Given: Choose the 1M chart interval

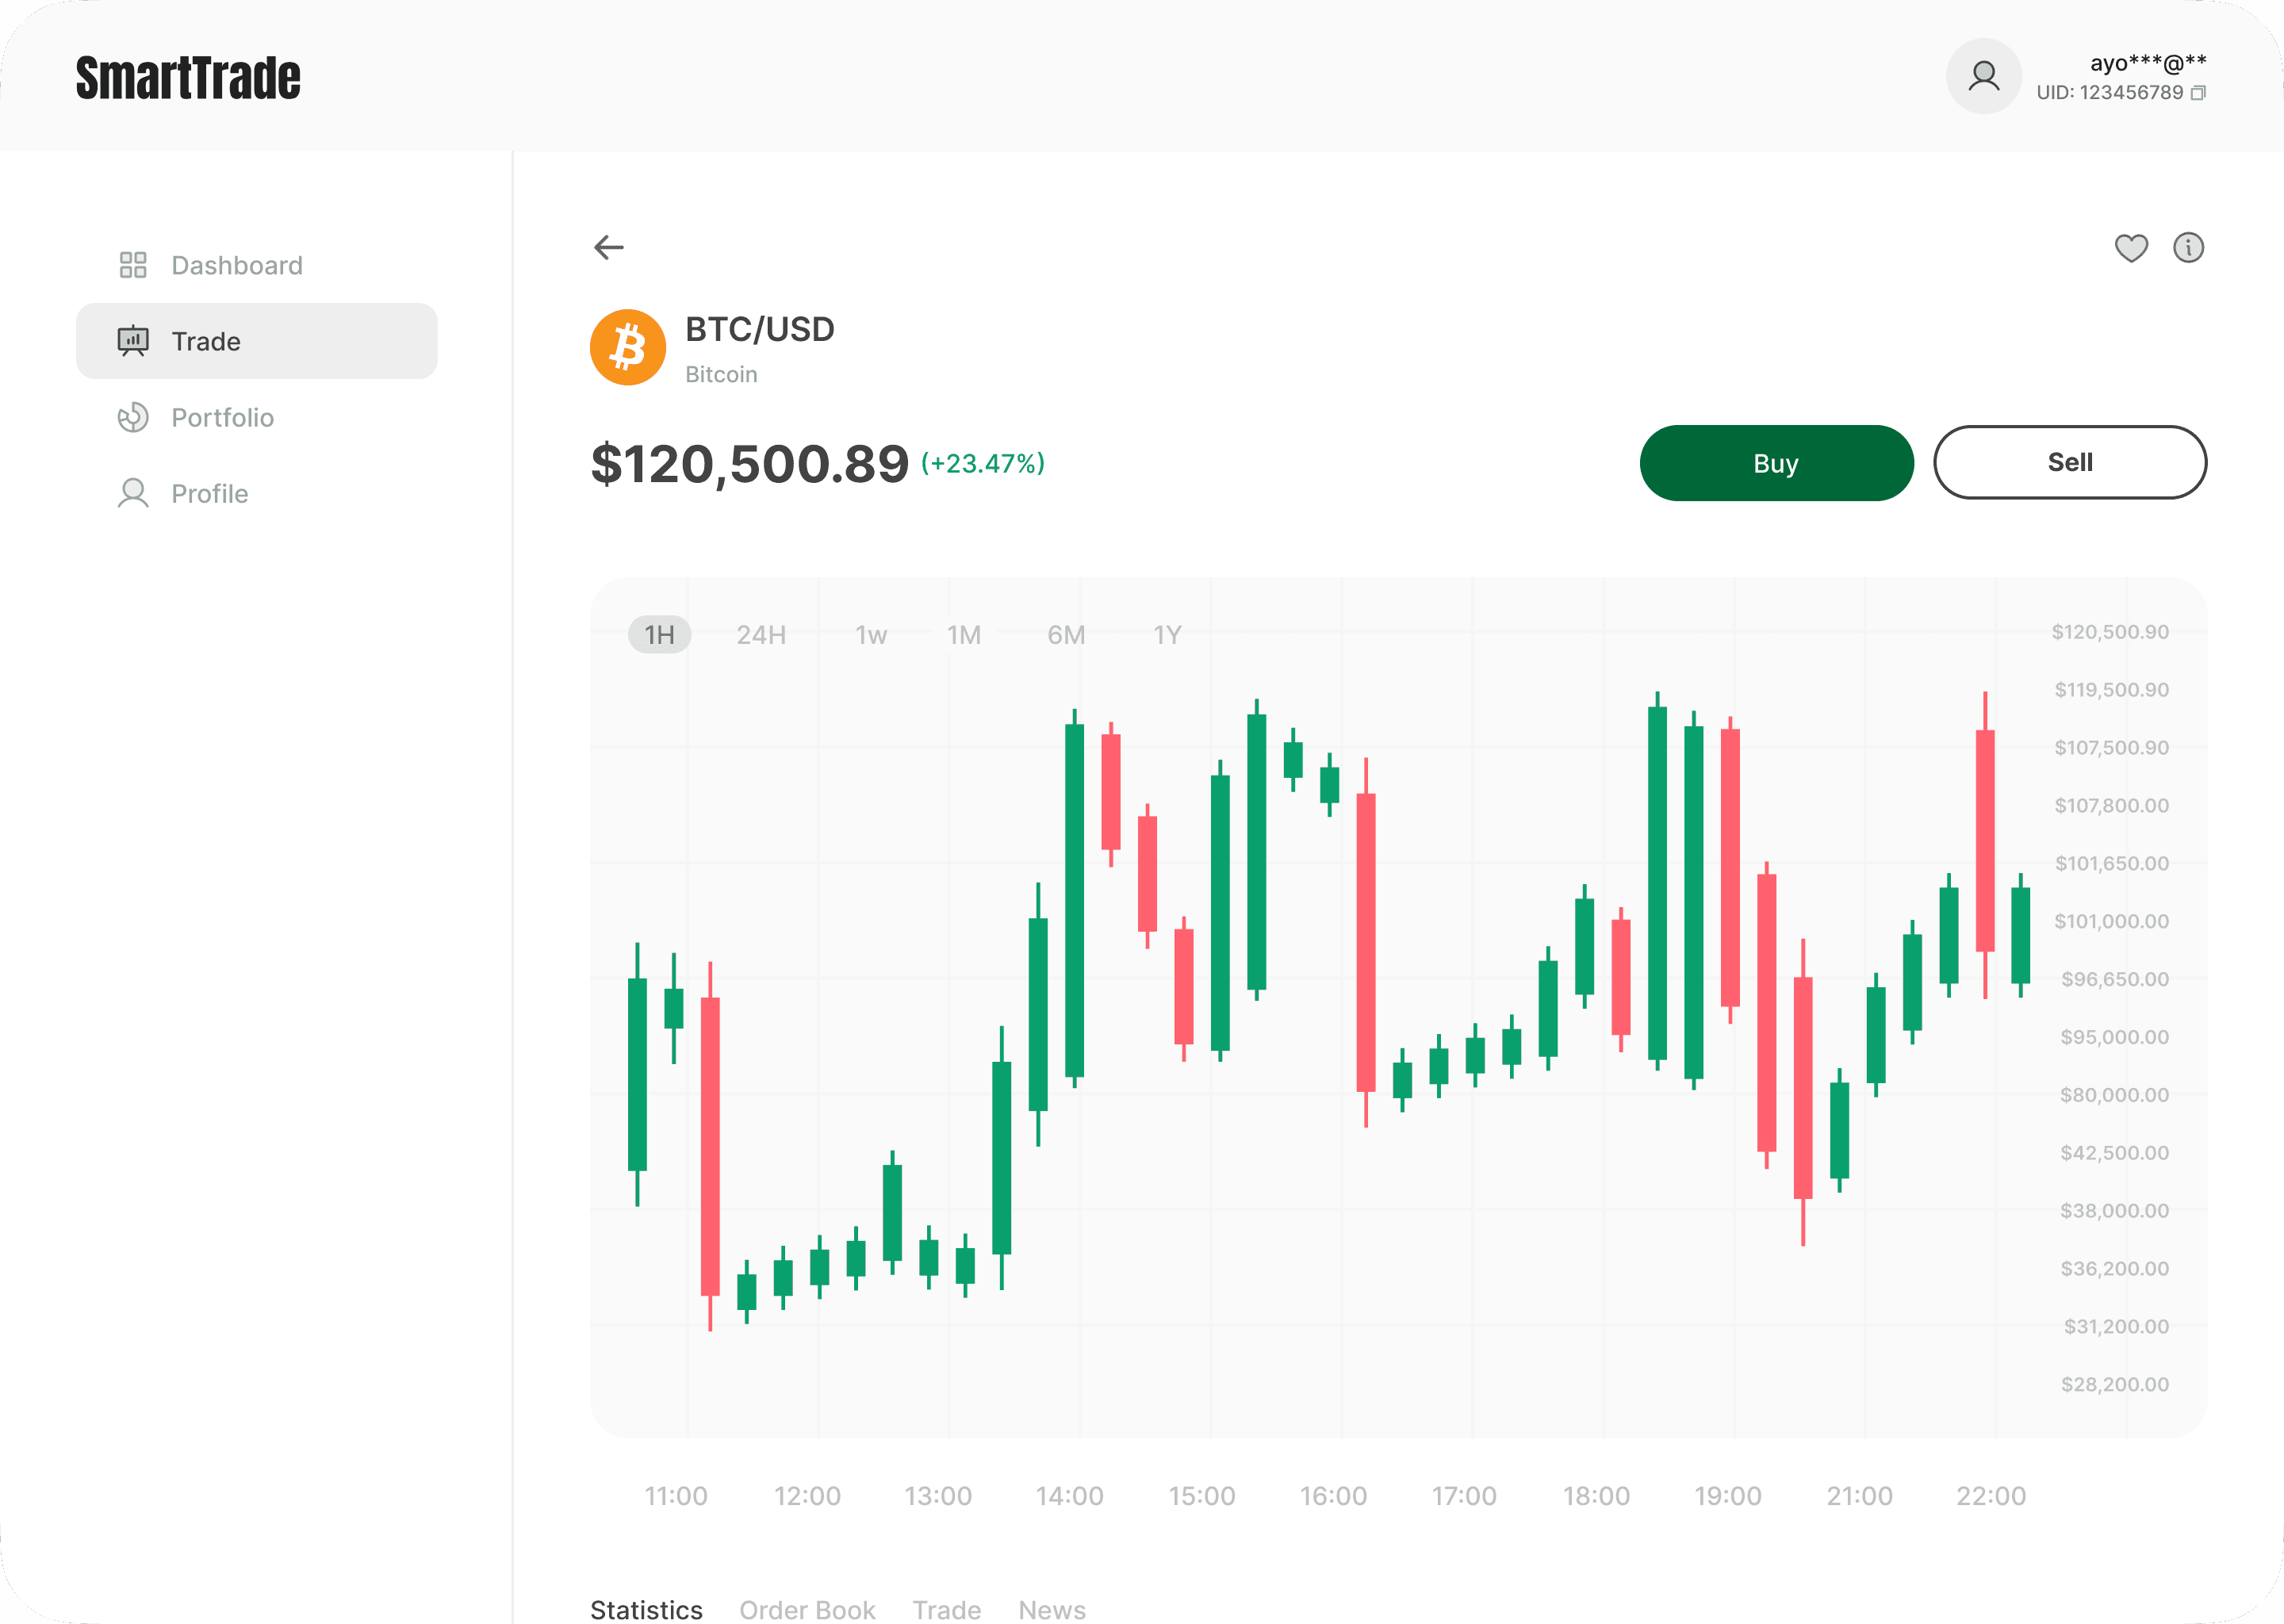Looking at the screenshot, I should pyautogui.click(x=964, y=635).
